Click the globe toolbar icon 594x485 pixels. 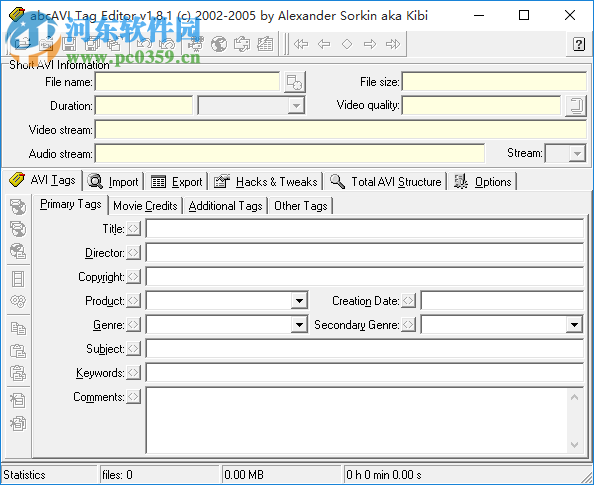click(x=219, y=44)
